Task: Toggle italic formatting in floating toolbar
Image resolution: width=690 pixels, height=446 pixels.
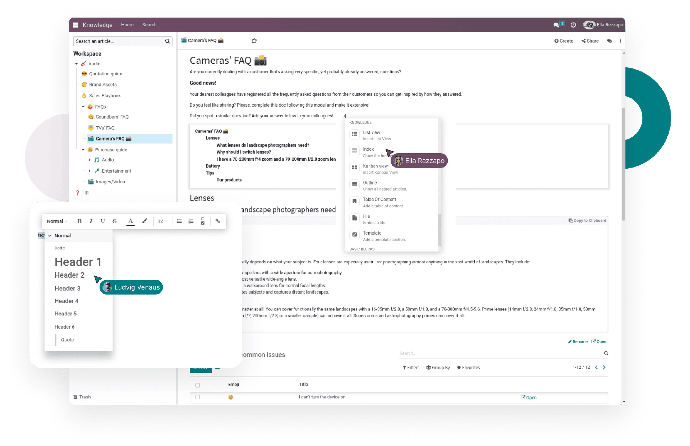Action: click(91, 221)
